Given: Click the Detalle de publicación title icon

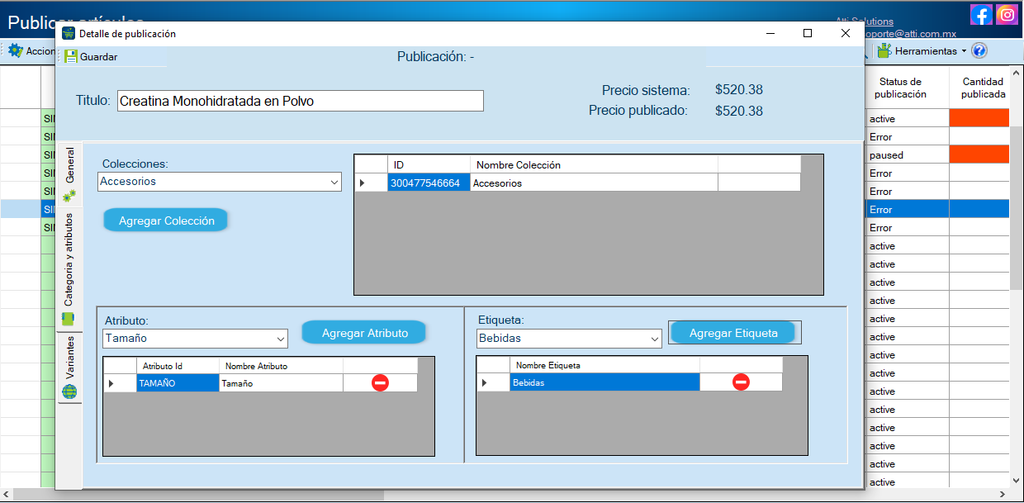Looking at the screenshot, I should [68, 33].
